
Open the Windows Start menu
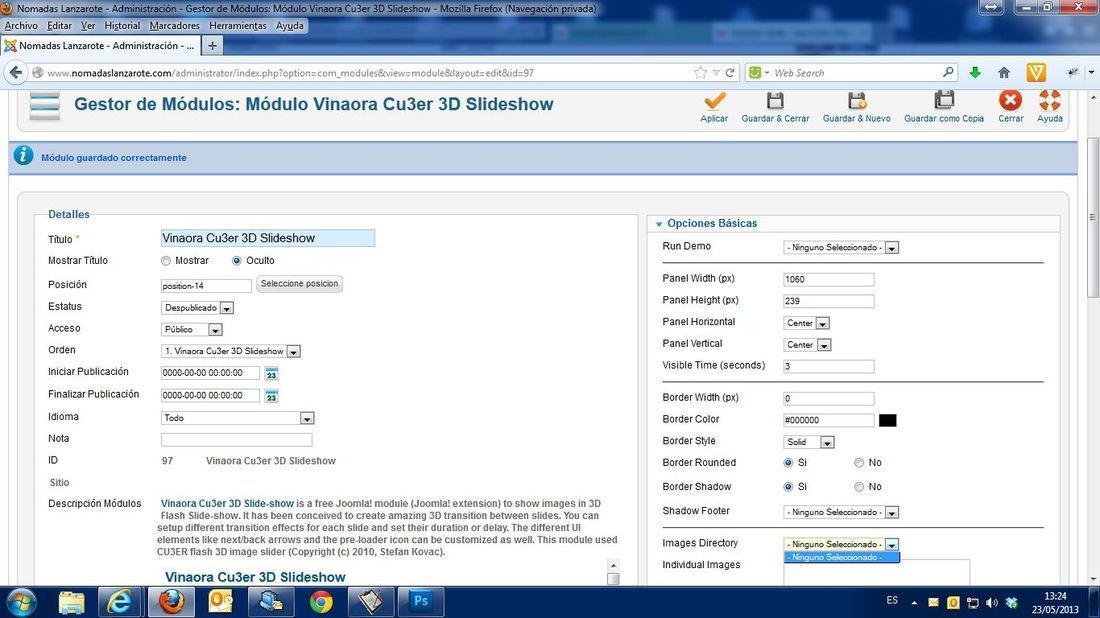pos(21,602)
